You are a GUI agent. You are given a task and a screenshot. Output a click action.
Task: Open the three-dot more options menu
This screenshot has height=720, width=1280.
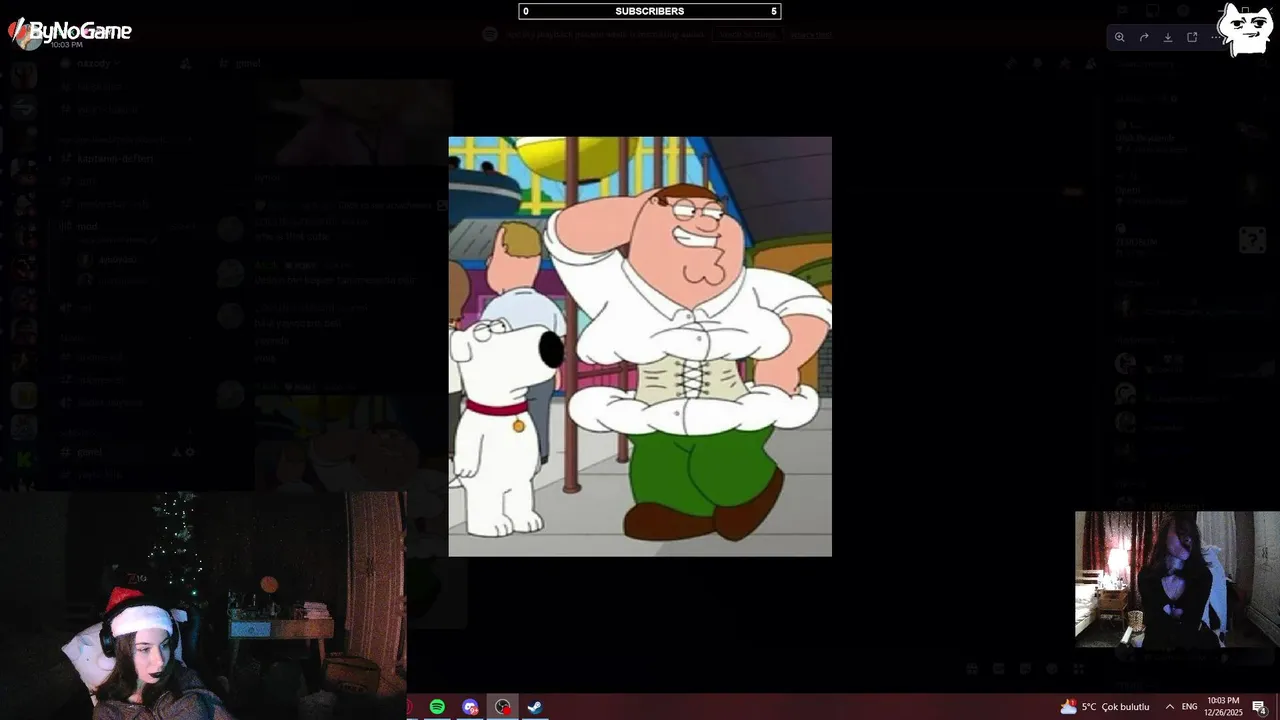tap(1215, 37)
